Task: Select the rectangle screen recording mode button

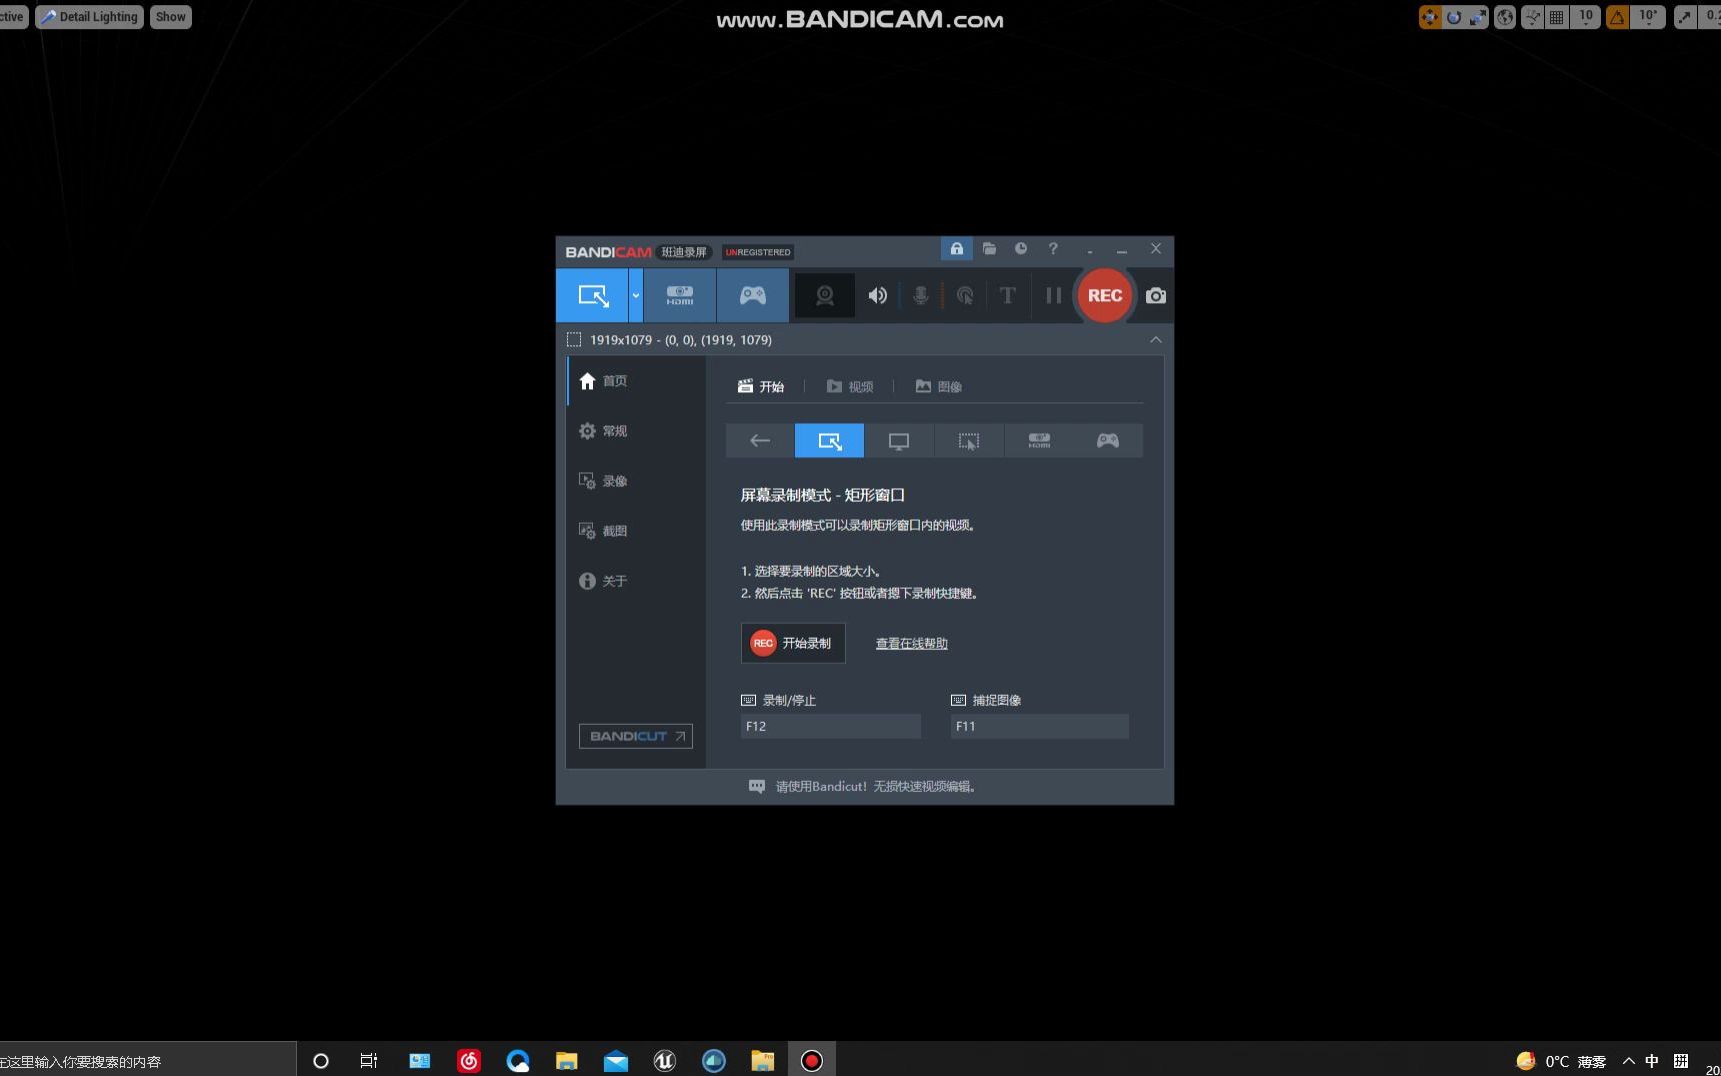Action: click(x=592, y=295)
